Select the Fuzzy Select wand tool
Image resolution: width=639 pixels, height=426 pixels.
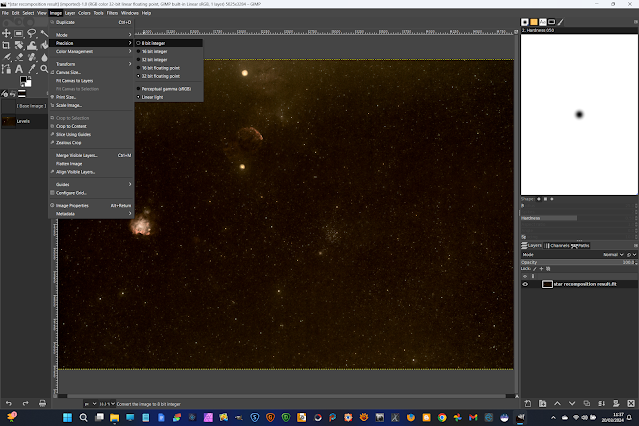coord(44,33)
